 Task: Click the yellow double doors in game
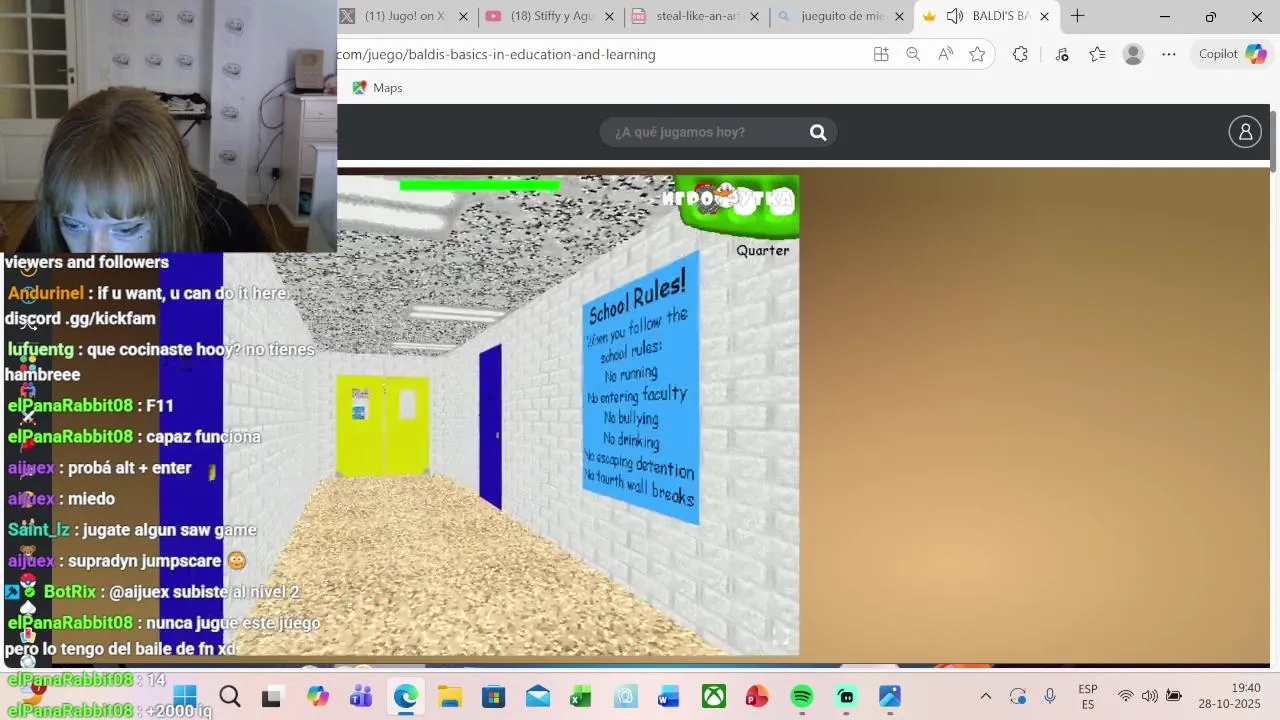(382, 425)
